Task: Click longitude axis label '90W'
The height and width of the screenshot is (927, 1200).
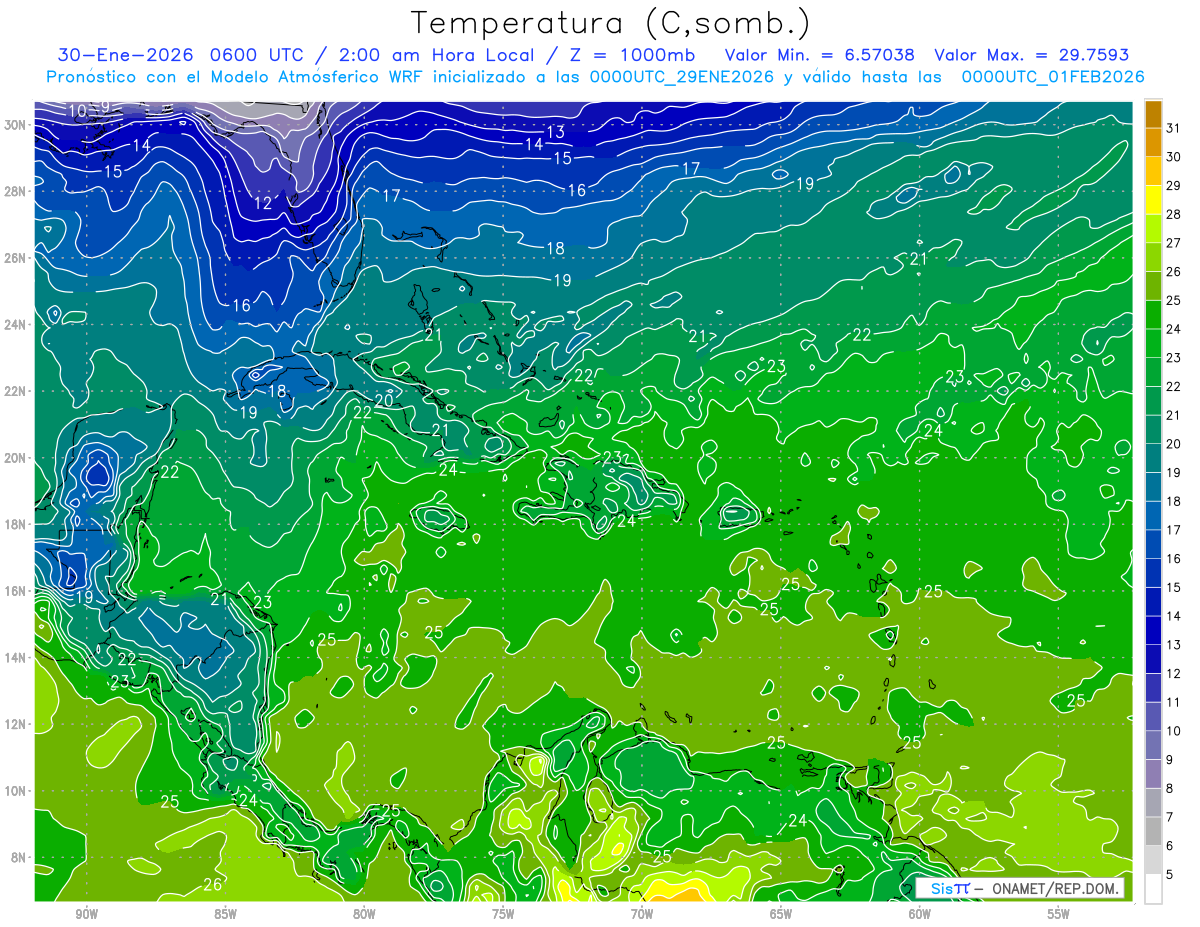Action: 86,914
